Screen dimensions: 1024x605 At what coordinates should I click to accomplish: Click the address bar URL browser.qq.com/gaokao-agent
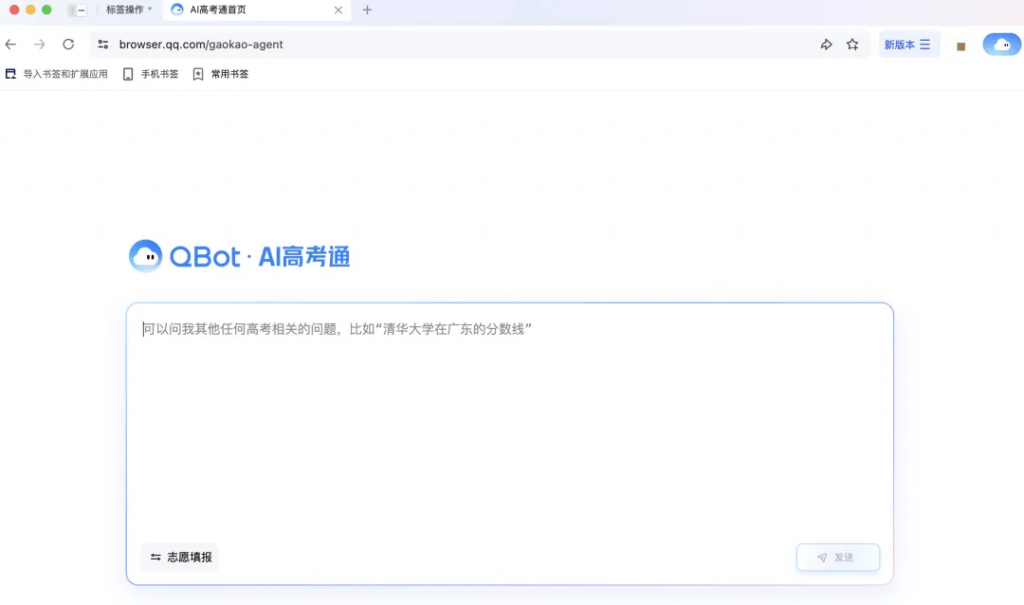[200, 44]
